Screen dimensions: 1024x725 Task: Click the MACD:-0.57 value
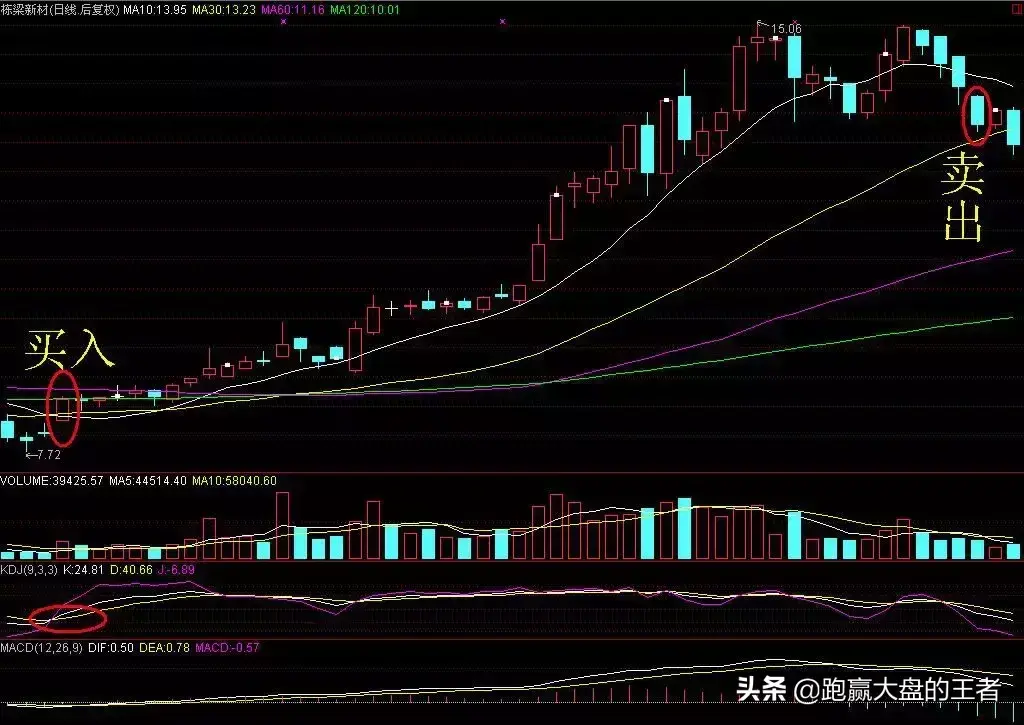tap(227, 648)
